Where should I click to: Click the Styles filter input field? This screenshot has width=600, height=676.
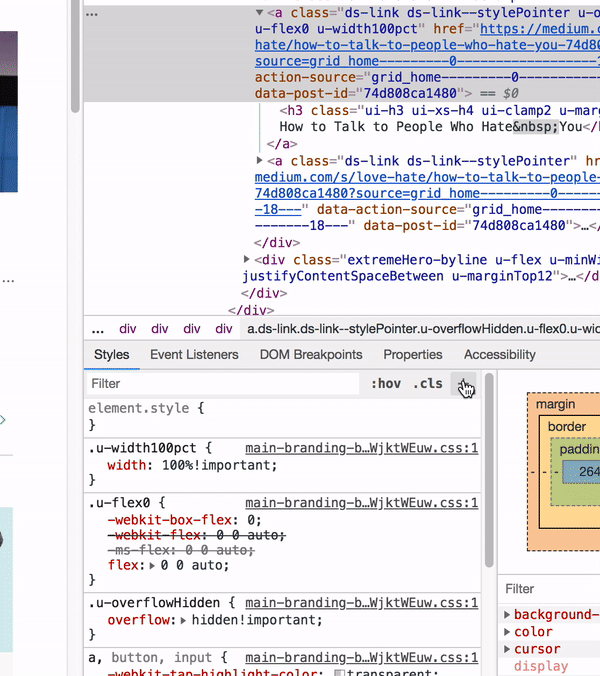[223, 383]
